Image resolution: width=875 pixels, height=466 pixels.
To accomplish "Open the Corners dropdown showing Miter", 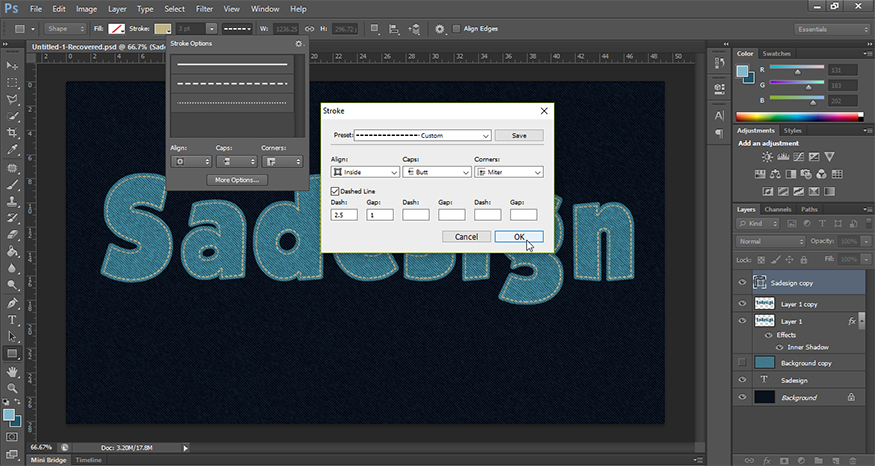I will (509, 172).
